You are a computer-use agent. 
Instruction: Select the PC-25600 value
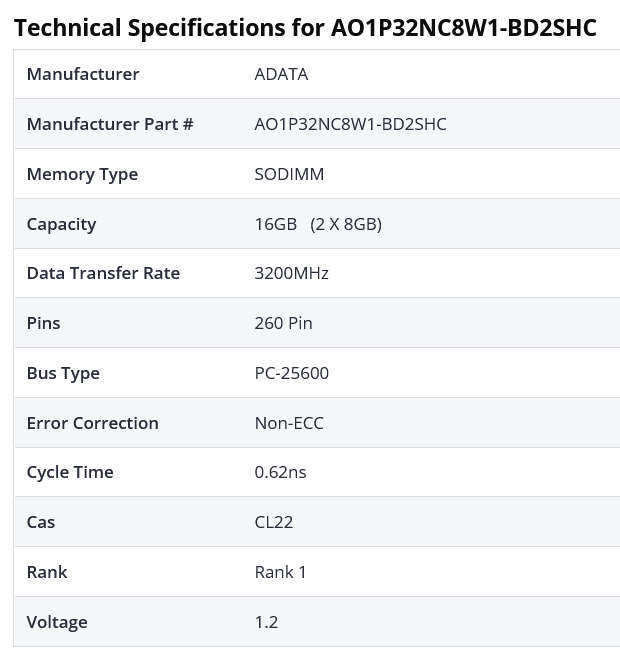pos(291,373)
